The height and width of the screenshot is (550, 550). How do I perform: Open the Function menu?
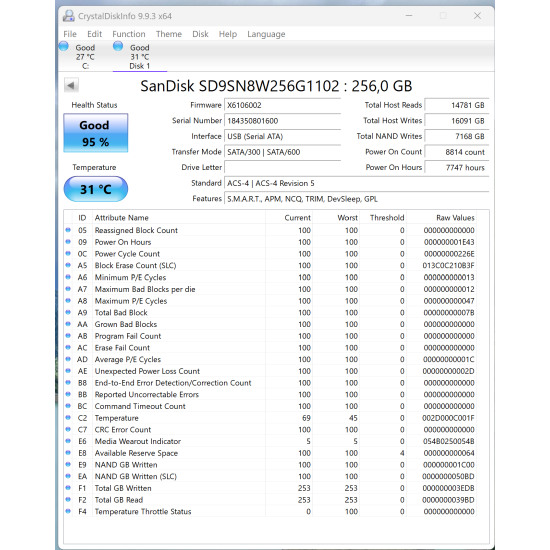coord(129,34)
